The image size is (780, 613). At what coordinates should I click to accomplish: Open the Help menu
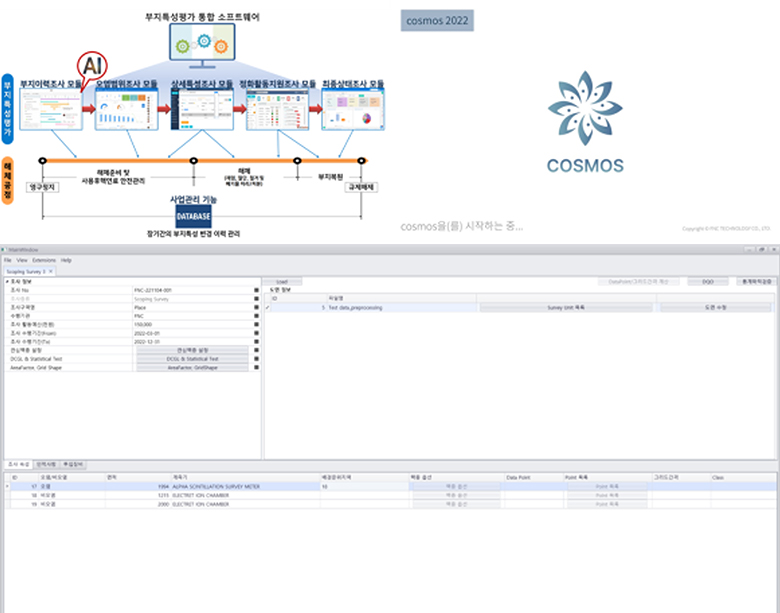pyautogui.click(x=66, y=260)
